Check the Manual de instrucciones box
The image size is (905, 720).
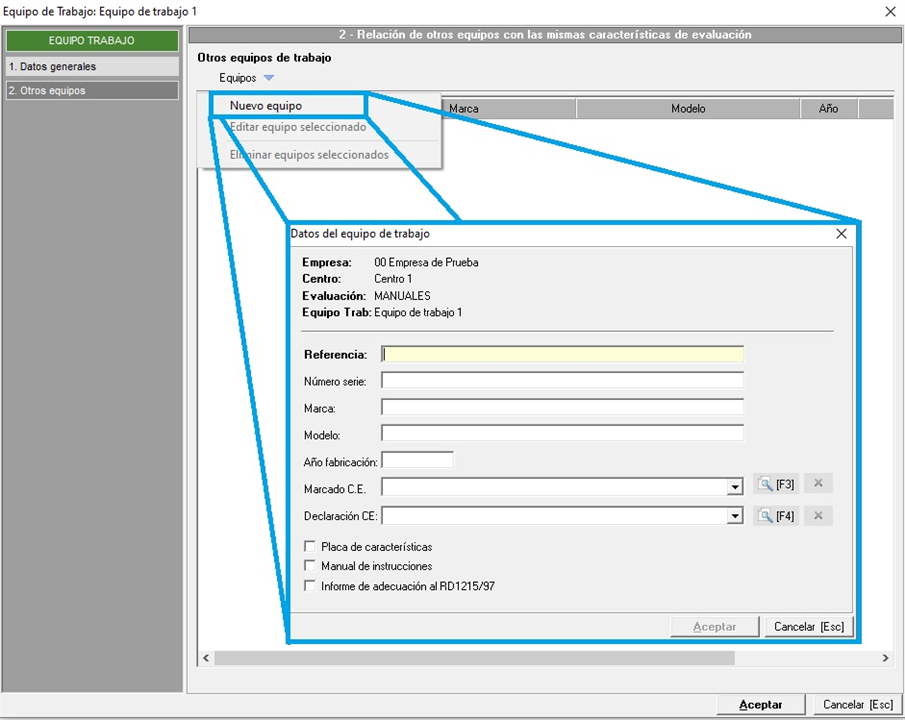coord(310,566)
